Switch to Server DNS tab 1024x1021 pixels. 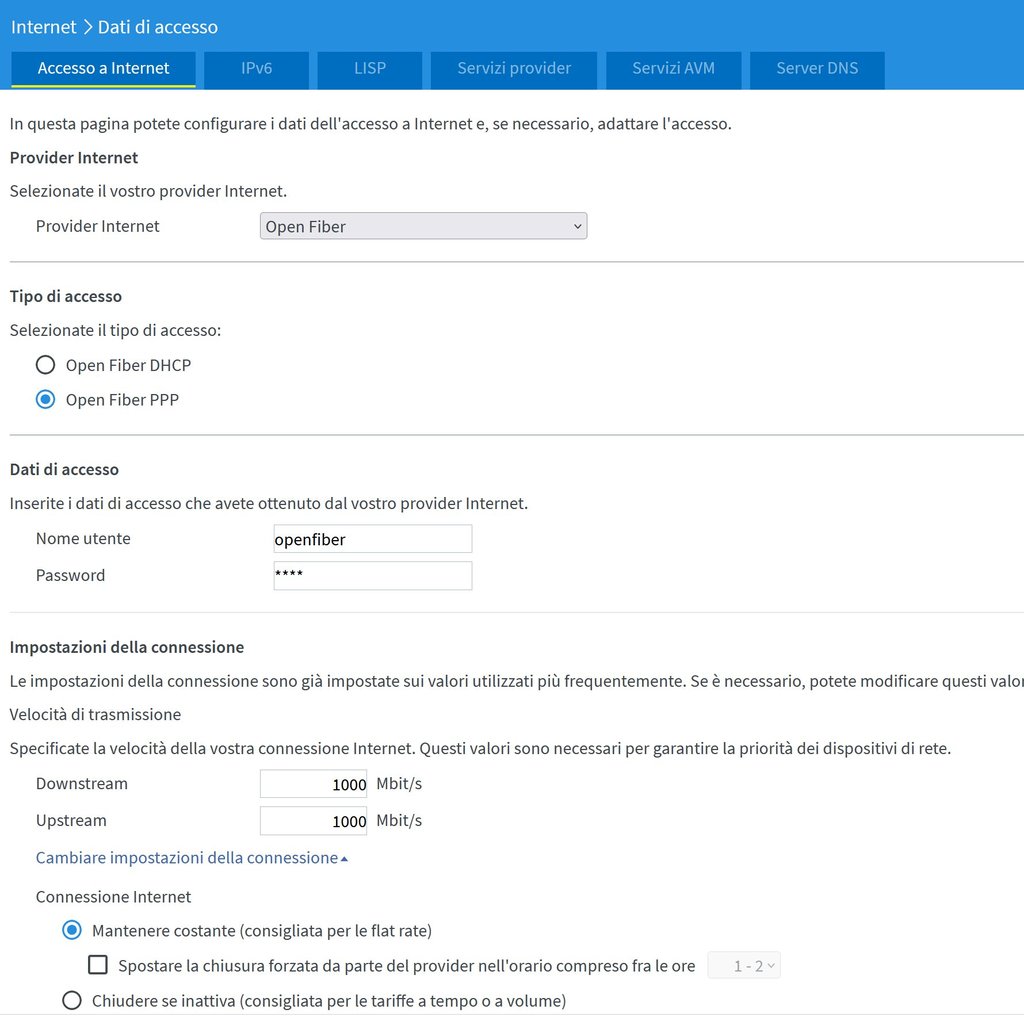click(816, 69)
